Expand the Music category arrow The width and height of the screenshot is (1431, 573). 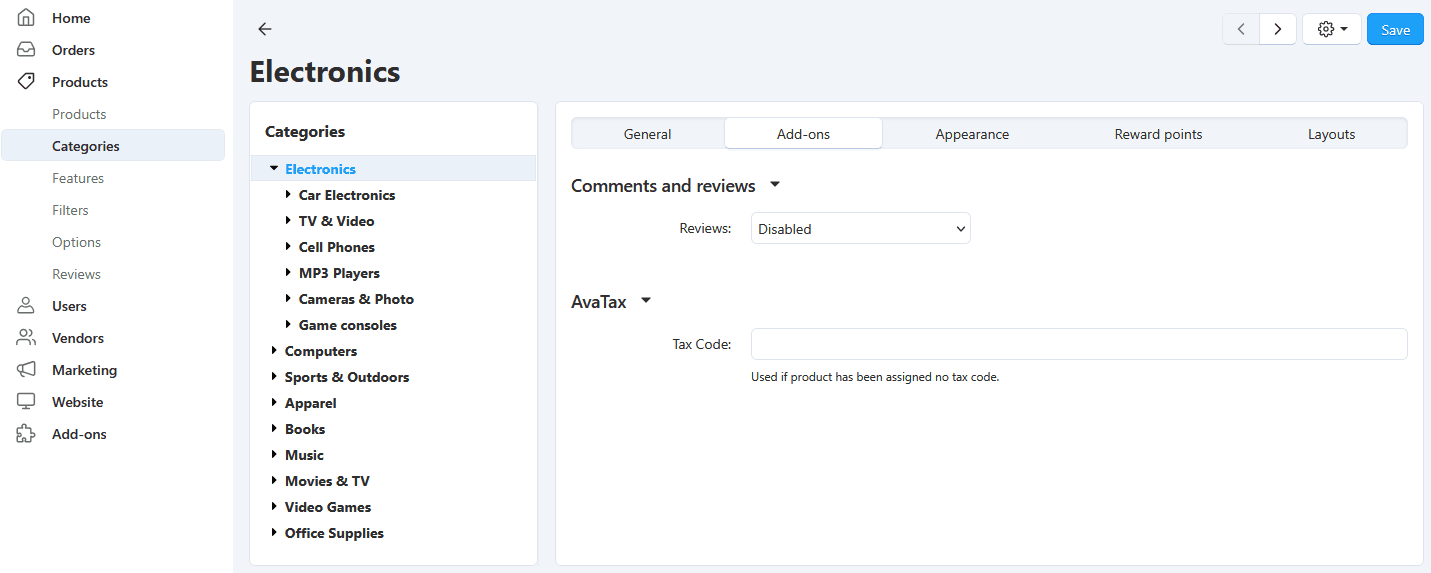point(274,455)
